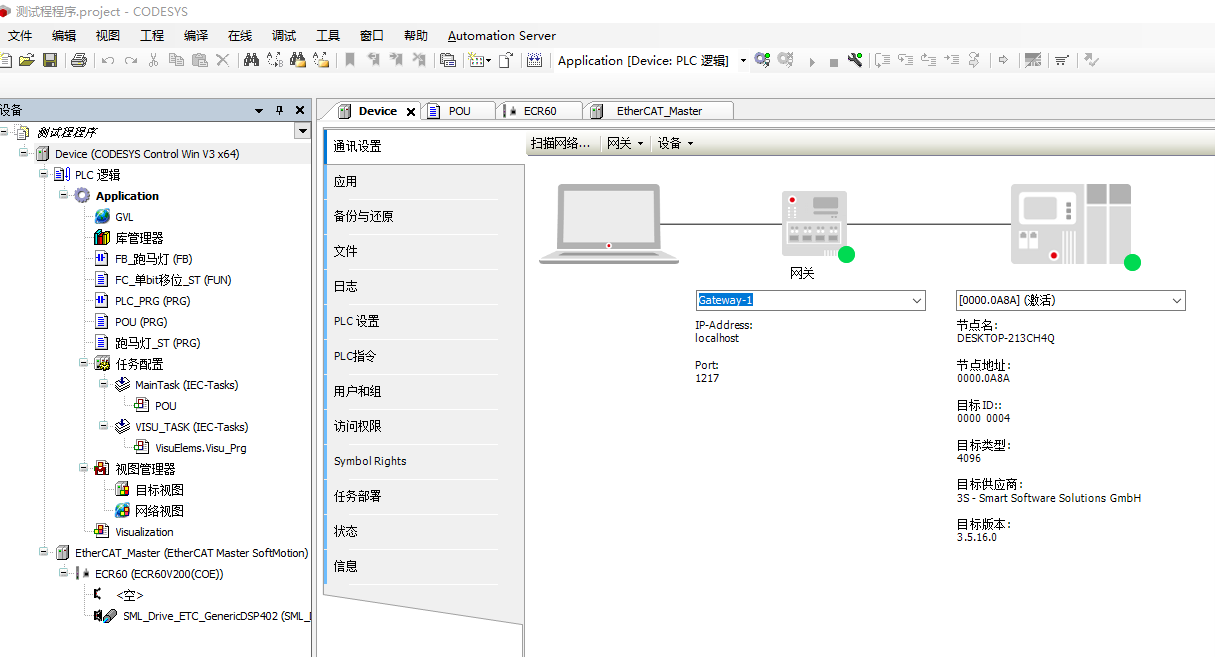Open Find with the binoculars icon
Screen dimensions: 1215x657
click(251, 60)
